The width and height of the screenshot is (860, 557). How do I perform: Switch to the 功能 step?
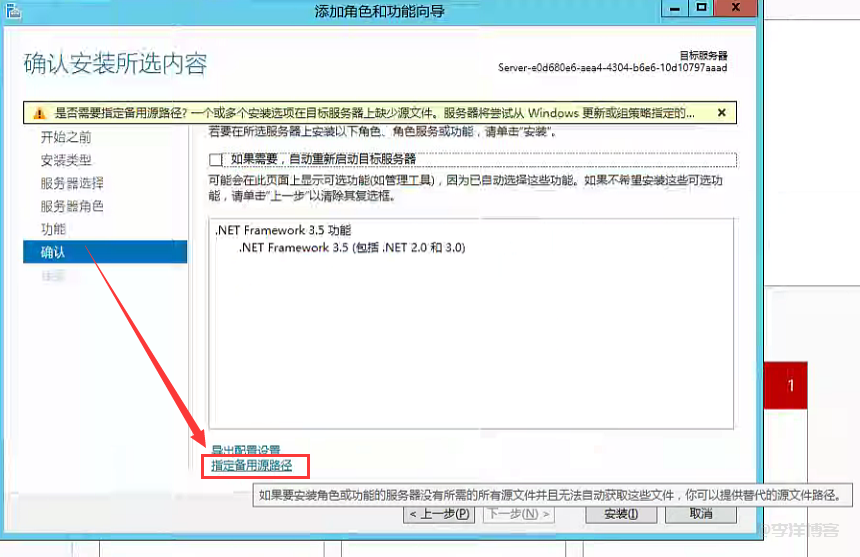point(53,229)
